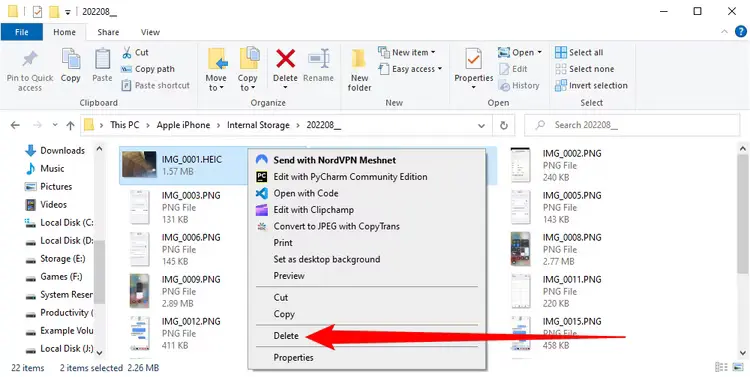This screenshot has height=377, width=750.
Task: Create a New folder from ribbon
Action: coord(360,71)
